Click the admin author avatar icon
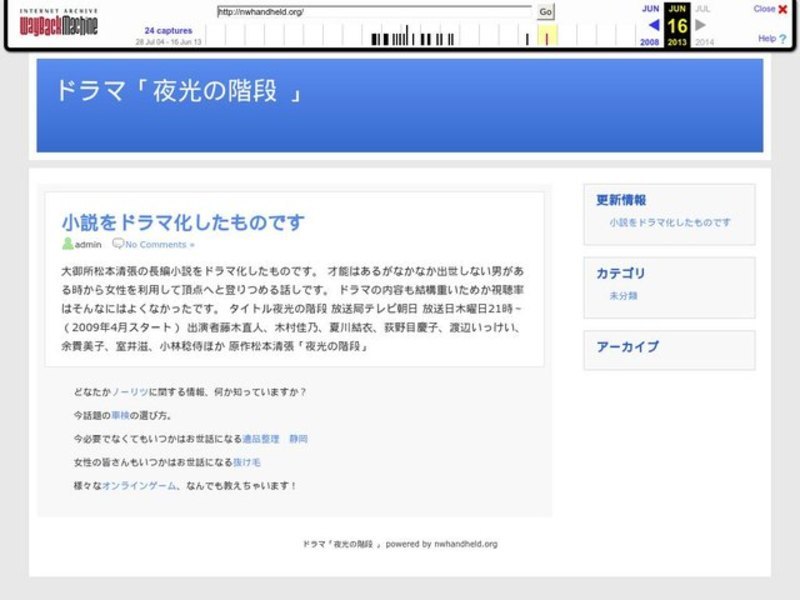This screenshot has width=800, height=600. [67, 244]
